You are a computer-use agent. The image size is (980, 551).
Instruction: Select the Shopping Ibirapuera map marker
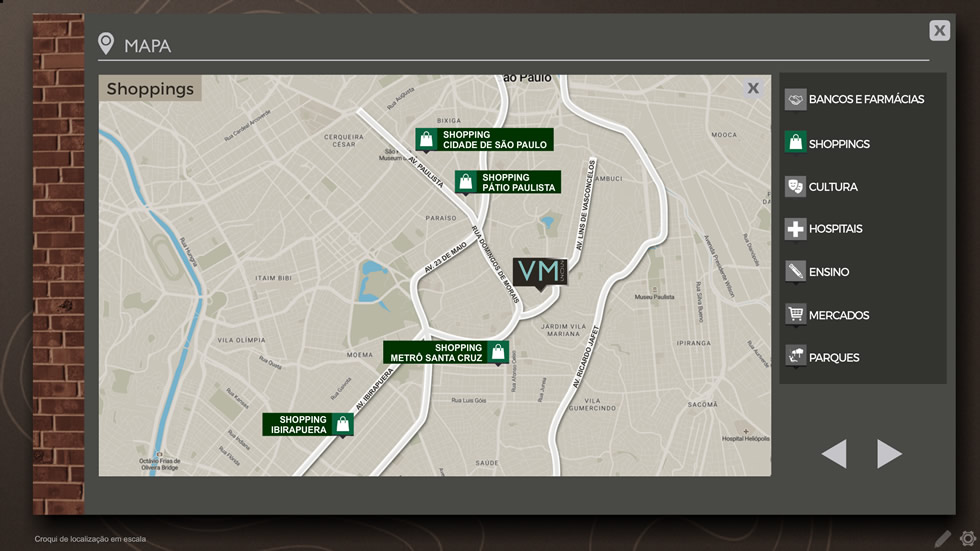pos(308,424)
